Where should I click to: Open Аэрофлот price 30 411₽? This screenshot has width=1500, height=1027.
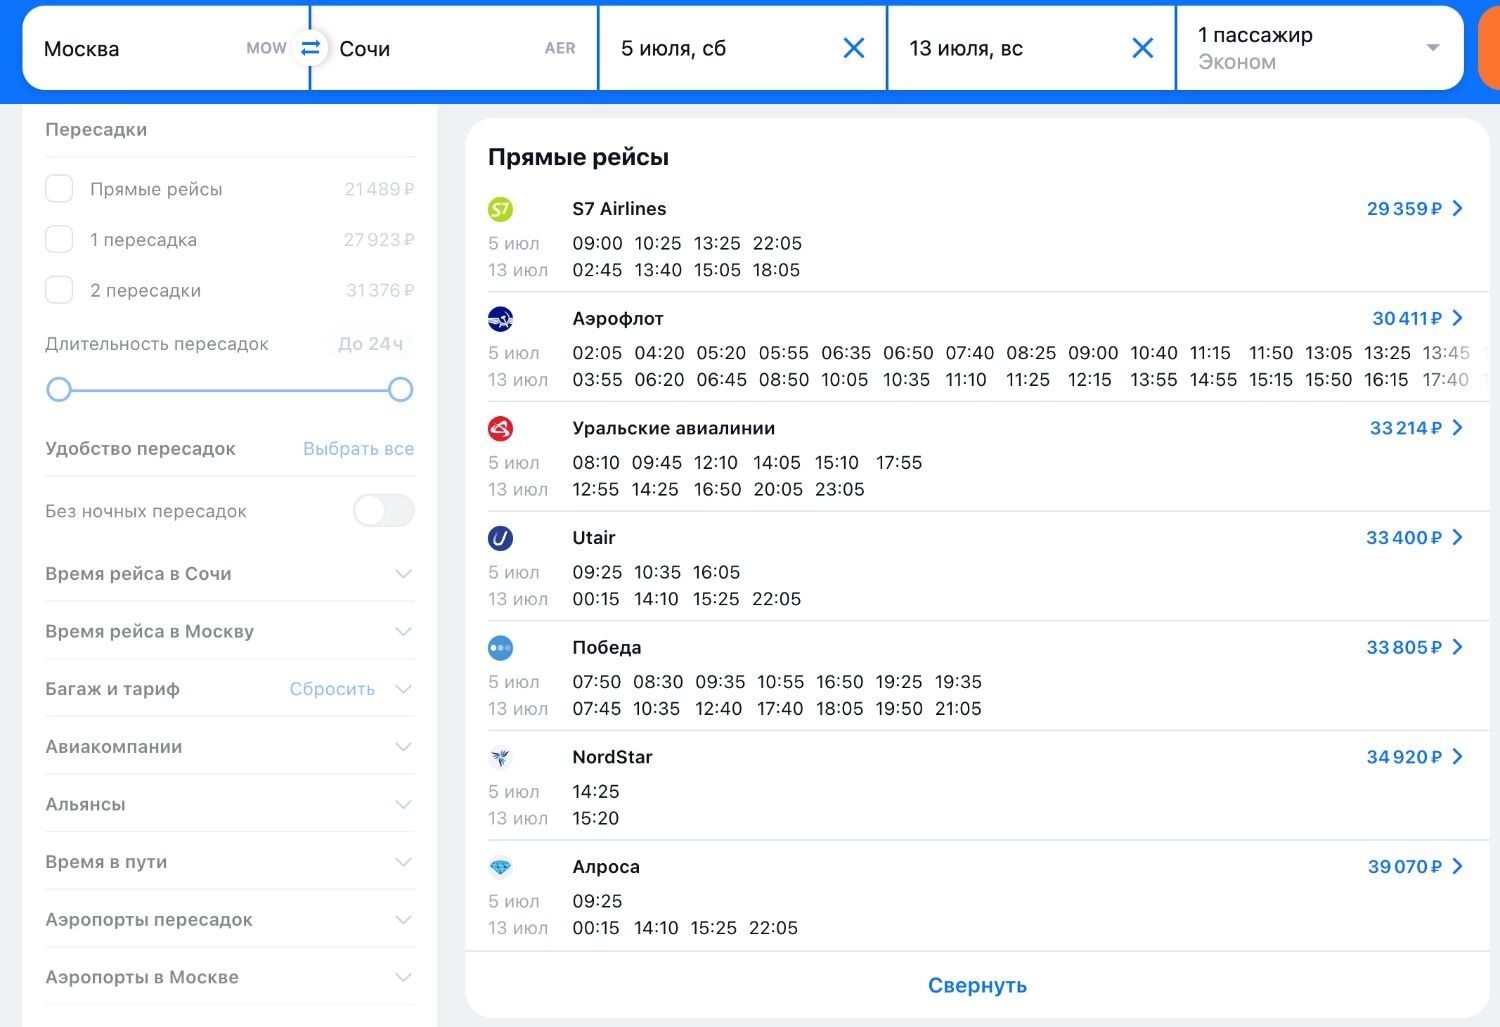tap(1407, 318)
